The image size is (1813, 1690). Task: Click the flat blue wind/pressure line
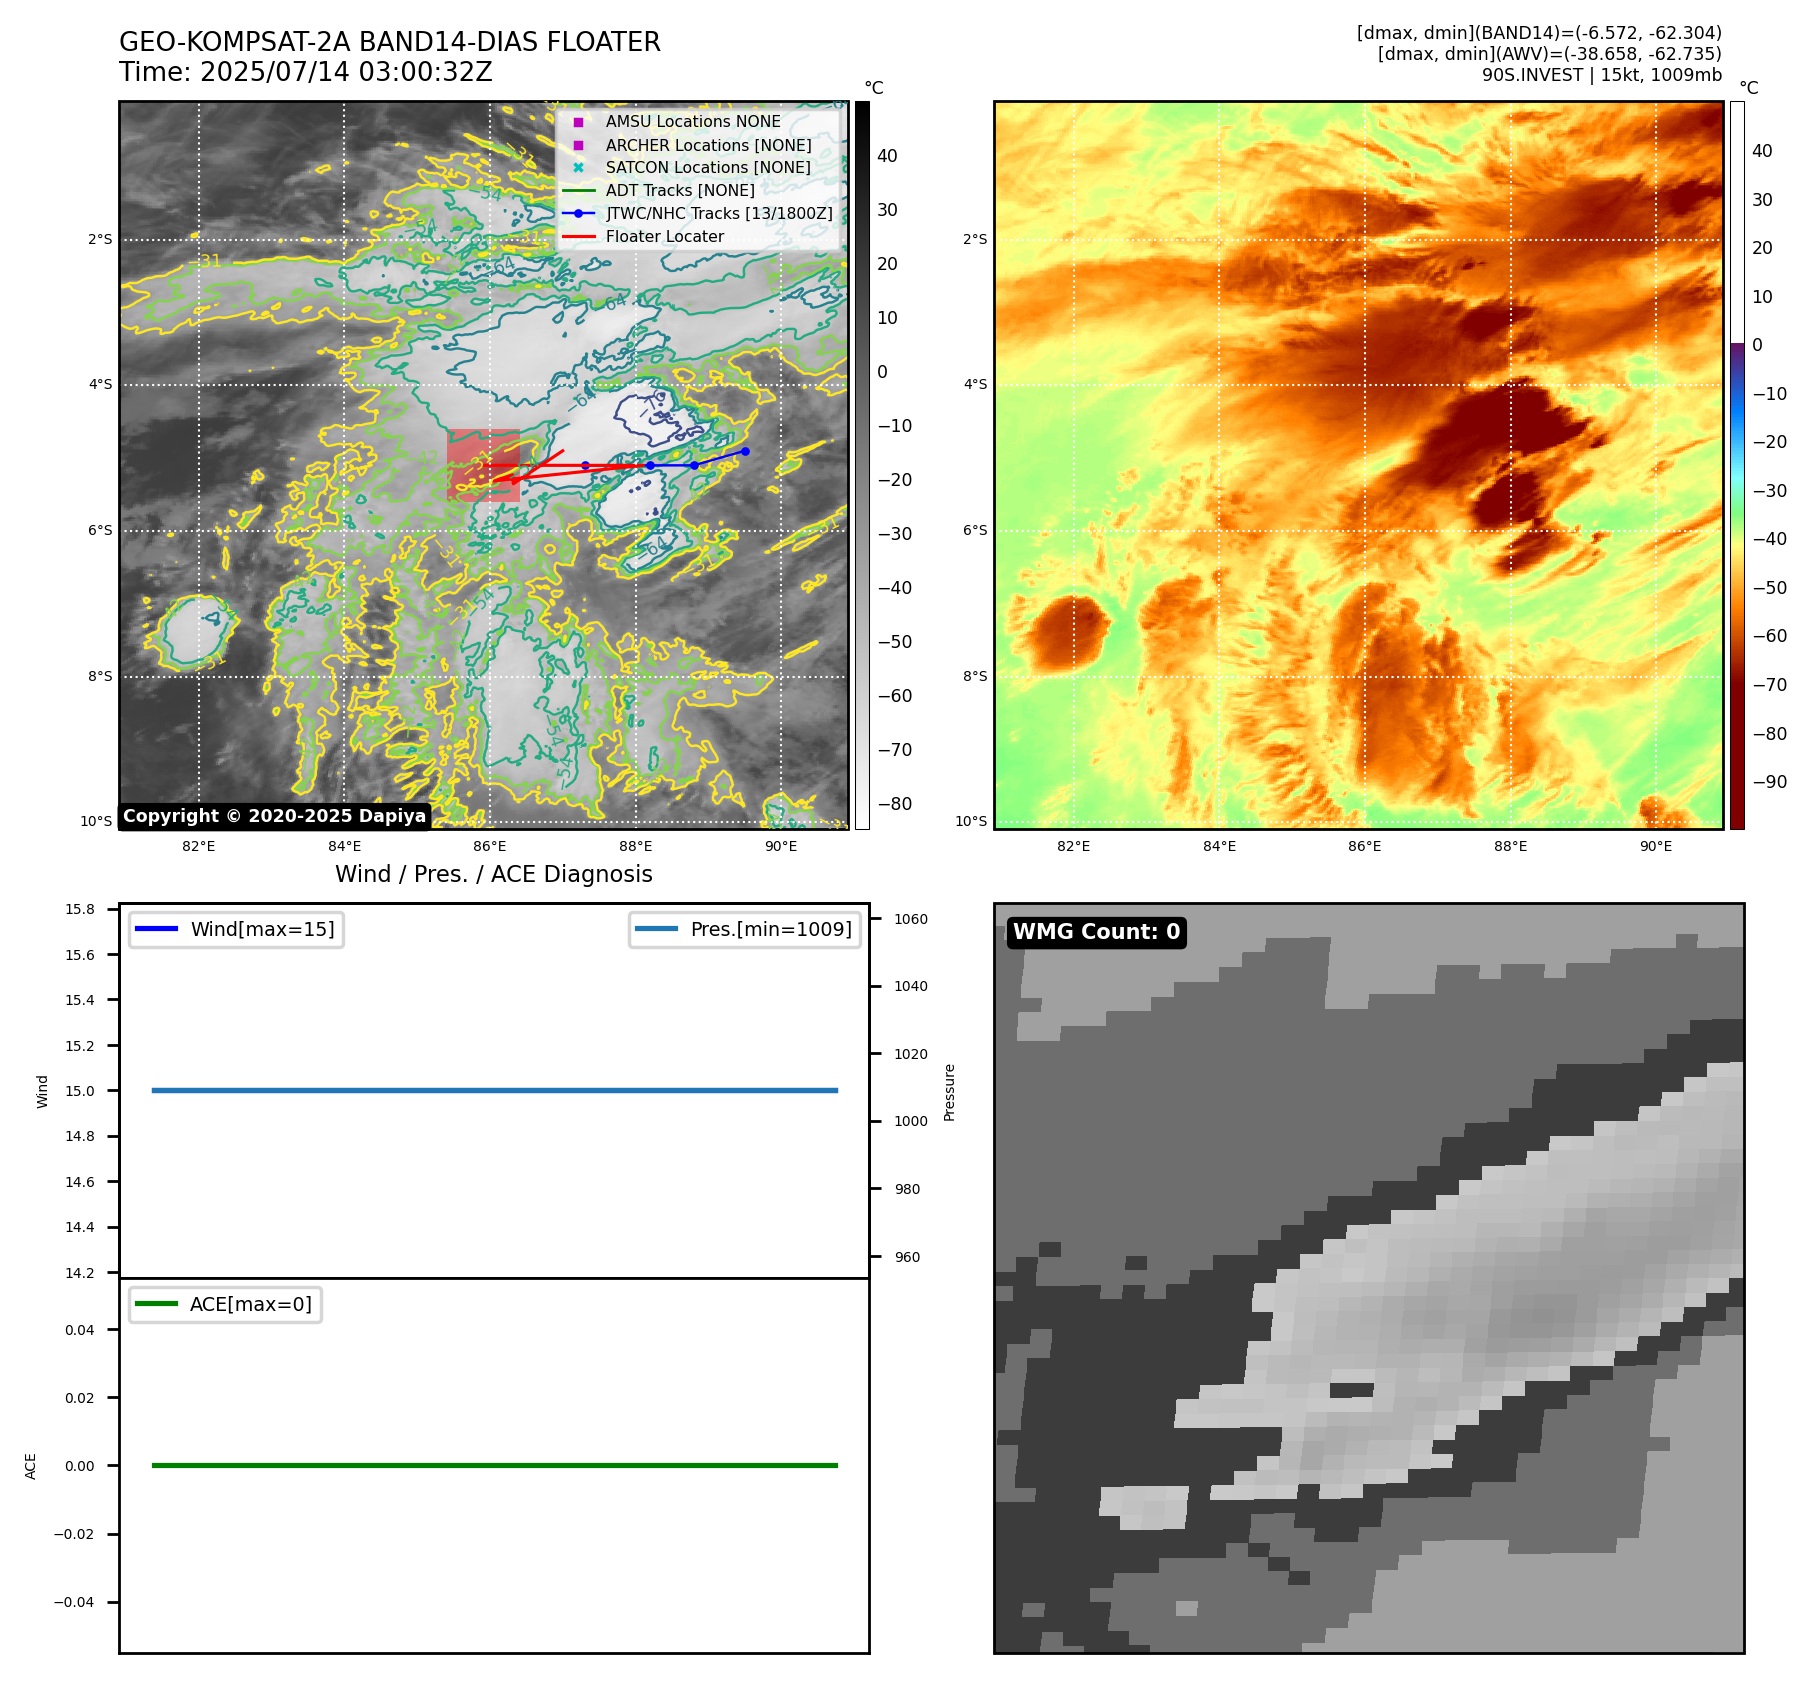(x=495, y=1090)
